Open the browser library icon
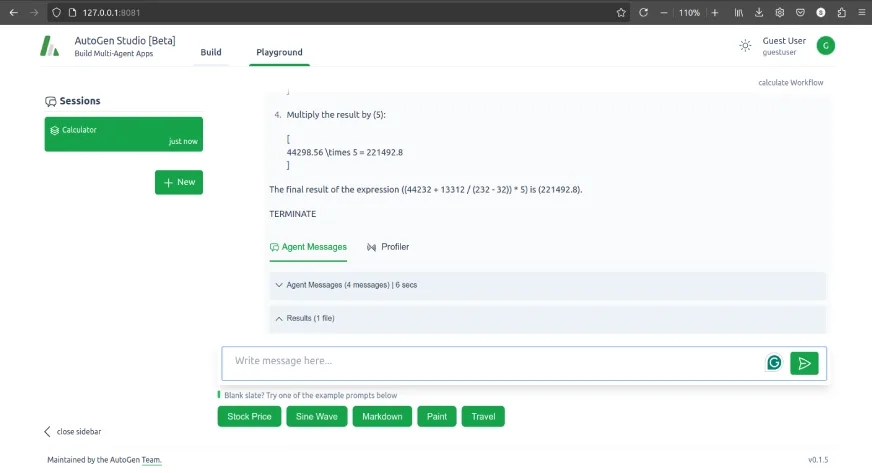Image resolution: width=872 pixels, height=473 pixels. 739,12
